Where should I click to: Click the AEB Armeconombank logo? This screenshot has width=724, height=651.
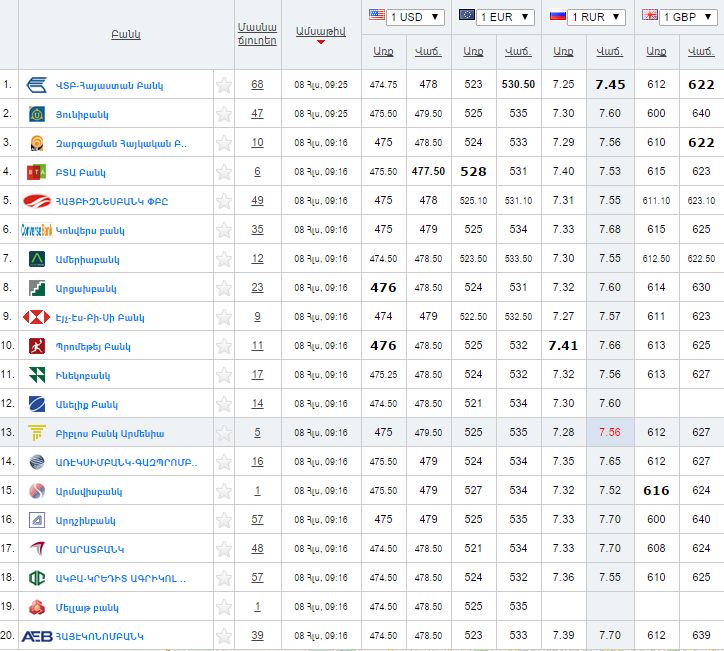click(36, 636)
